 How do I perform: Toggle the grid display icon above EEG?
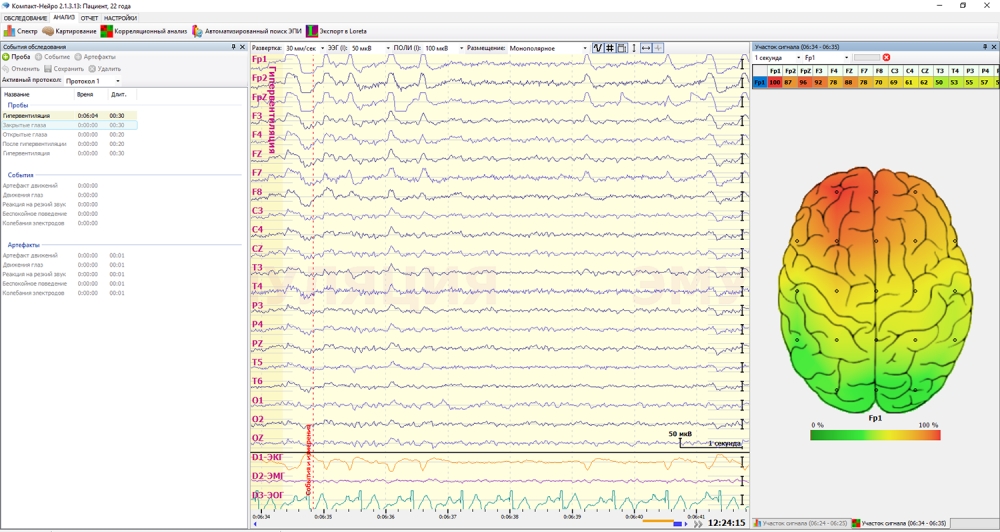click(610, 48)
